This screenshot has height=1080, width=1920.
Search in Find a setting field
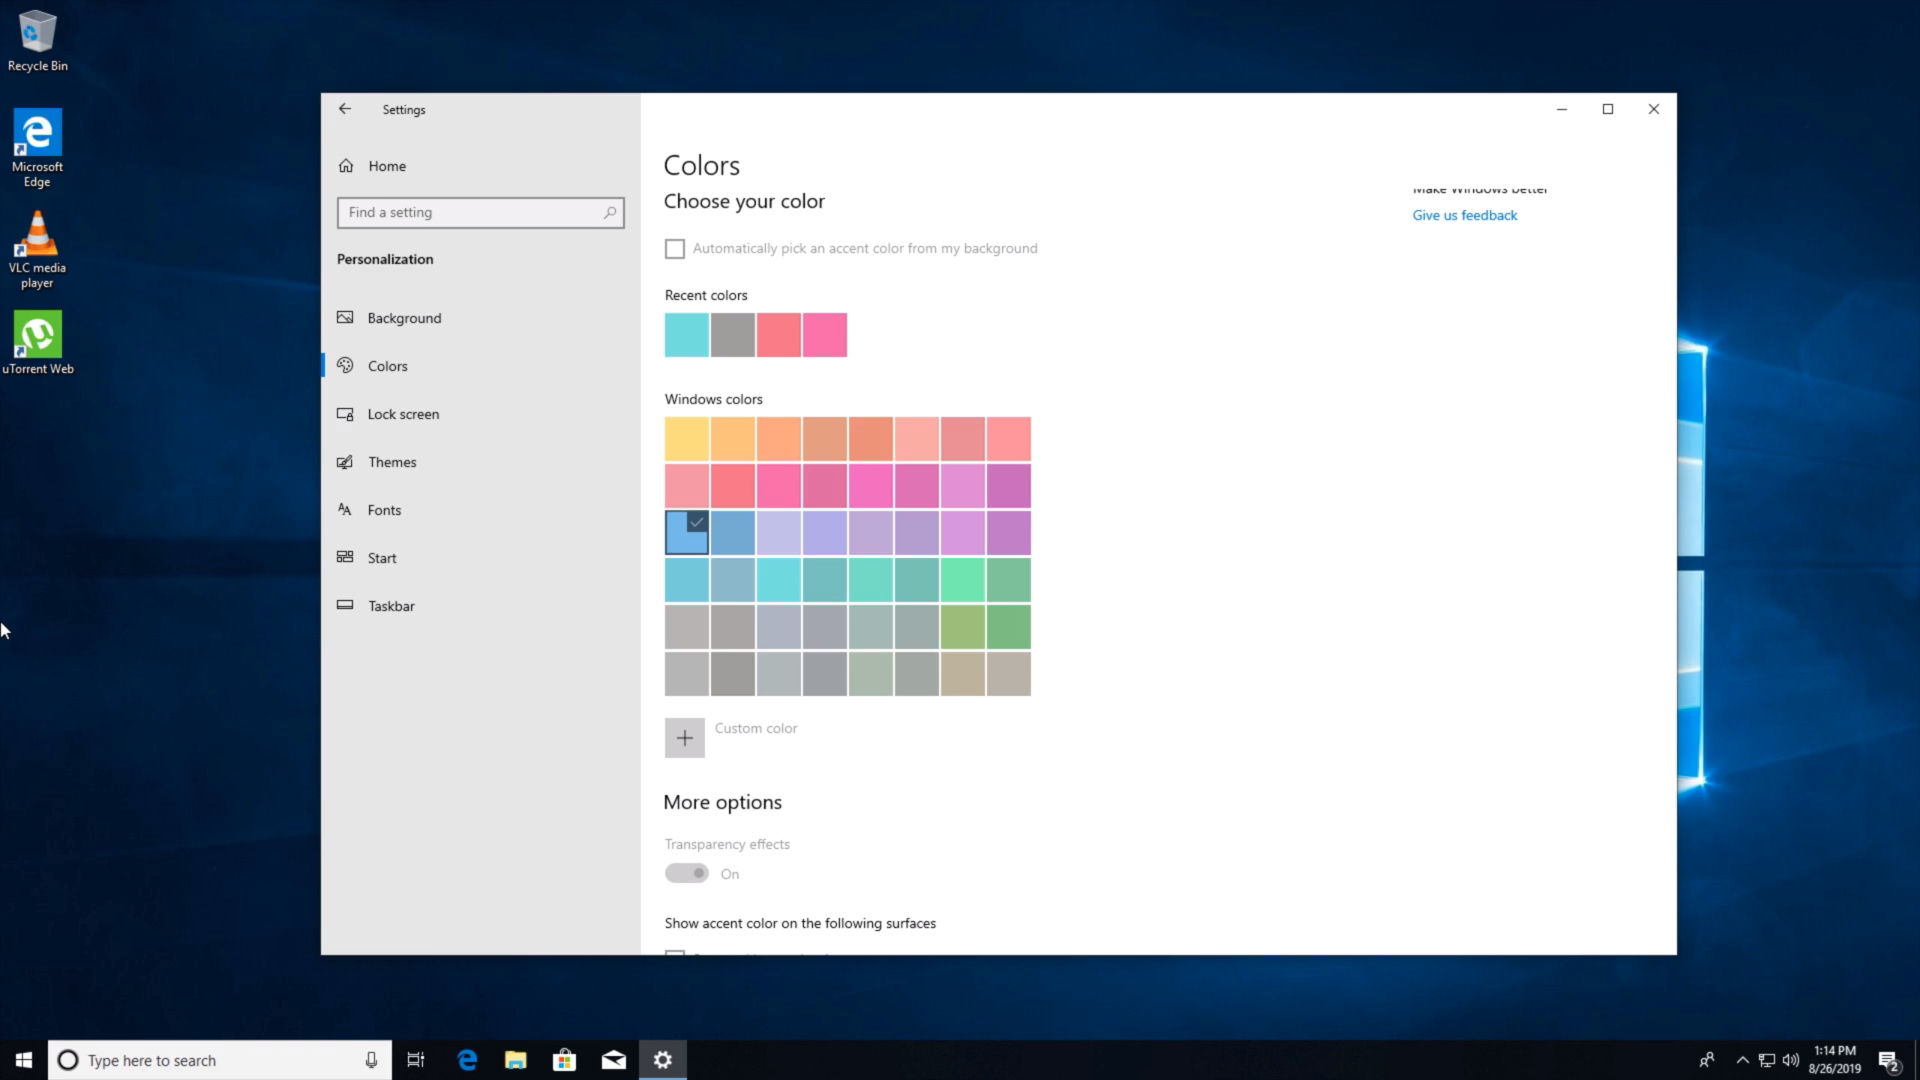coord(480,212)
